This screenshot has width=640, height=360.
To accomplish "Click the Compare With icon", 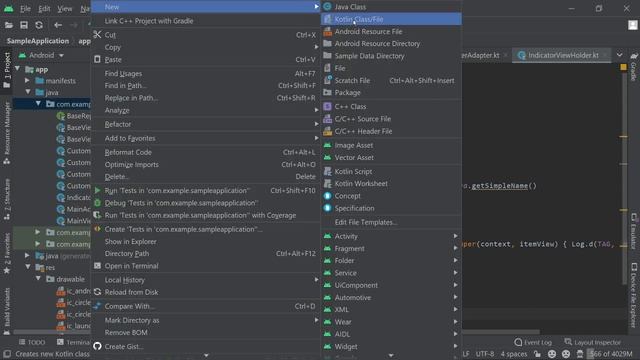I will (97, 306).
